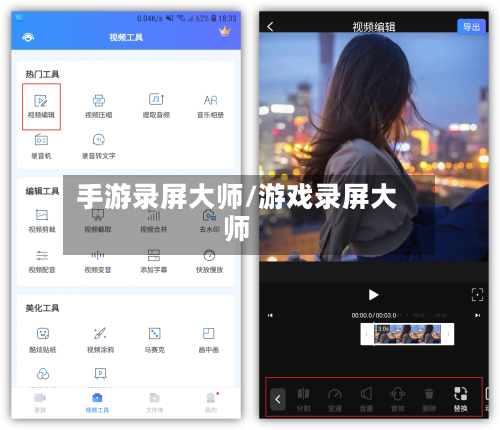
Task: Open the 录音机 recorder tool
Action: [41, 147]
